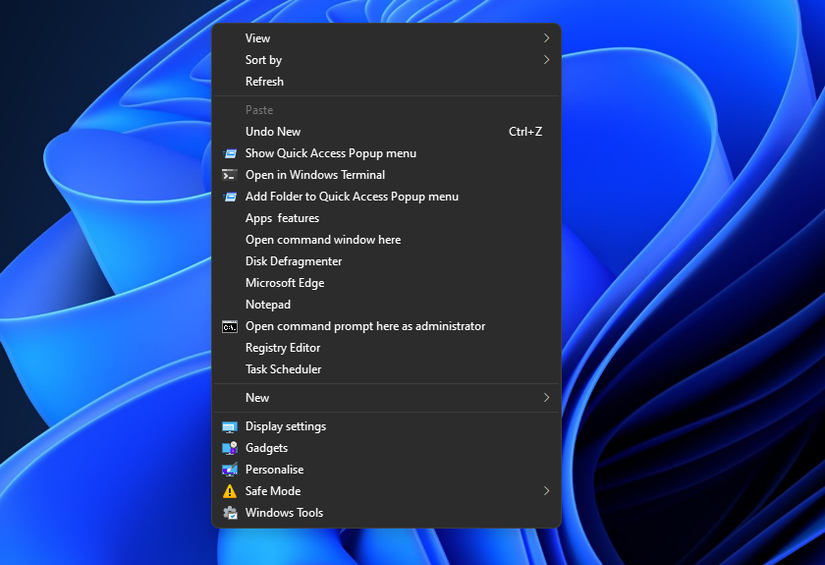Click the Windows Terminal icon
The height and width of the screenshot is (565, 825).
click(x=230, y=175)
